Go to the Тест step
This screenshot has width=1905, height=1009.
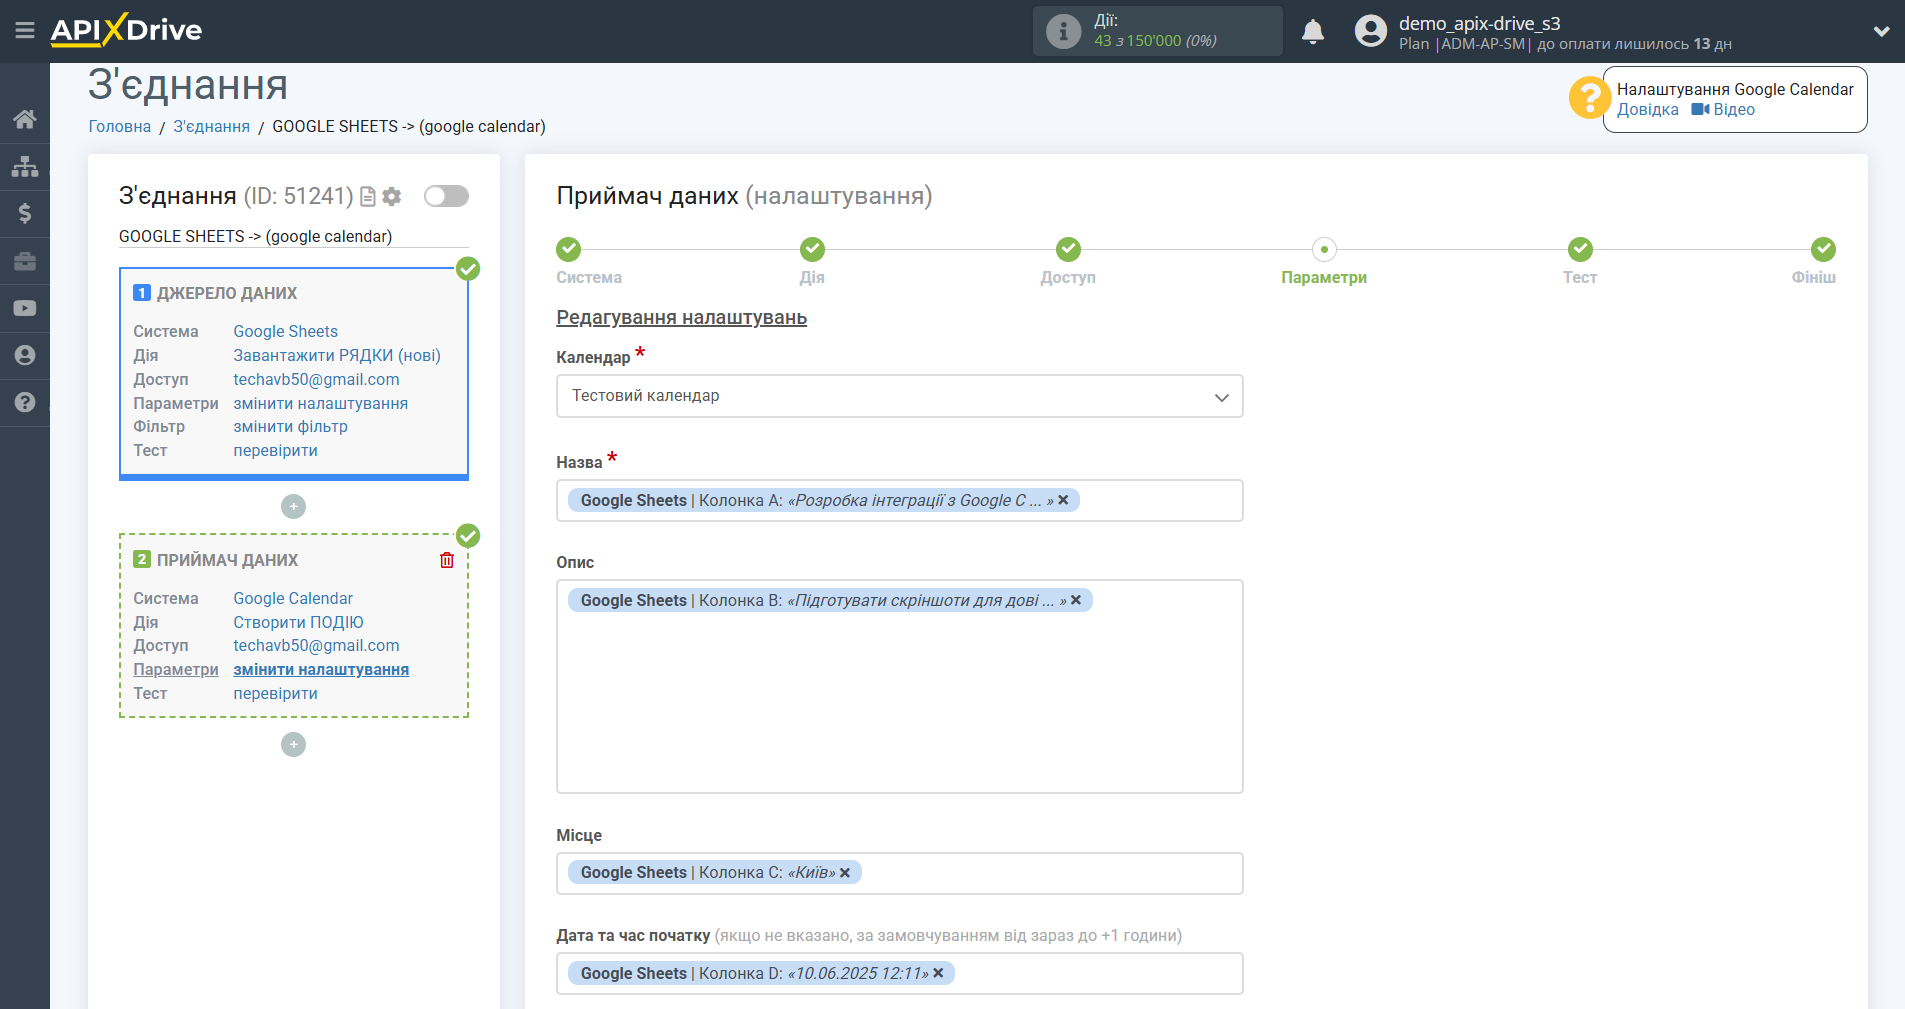[1580, 249]
